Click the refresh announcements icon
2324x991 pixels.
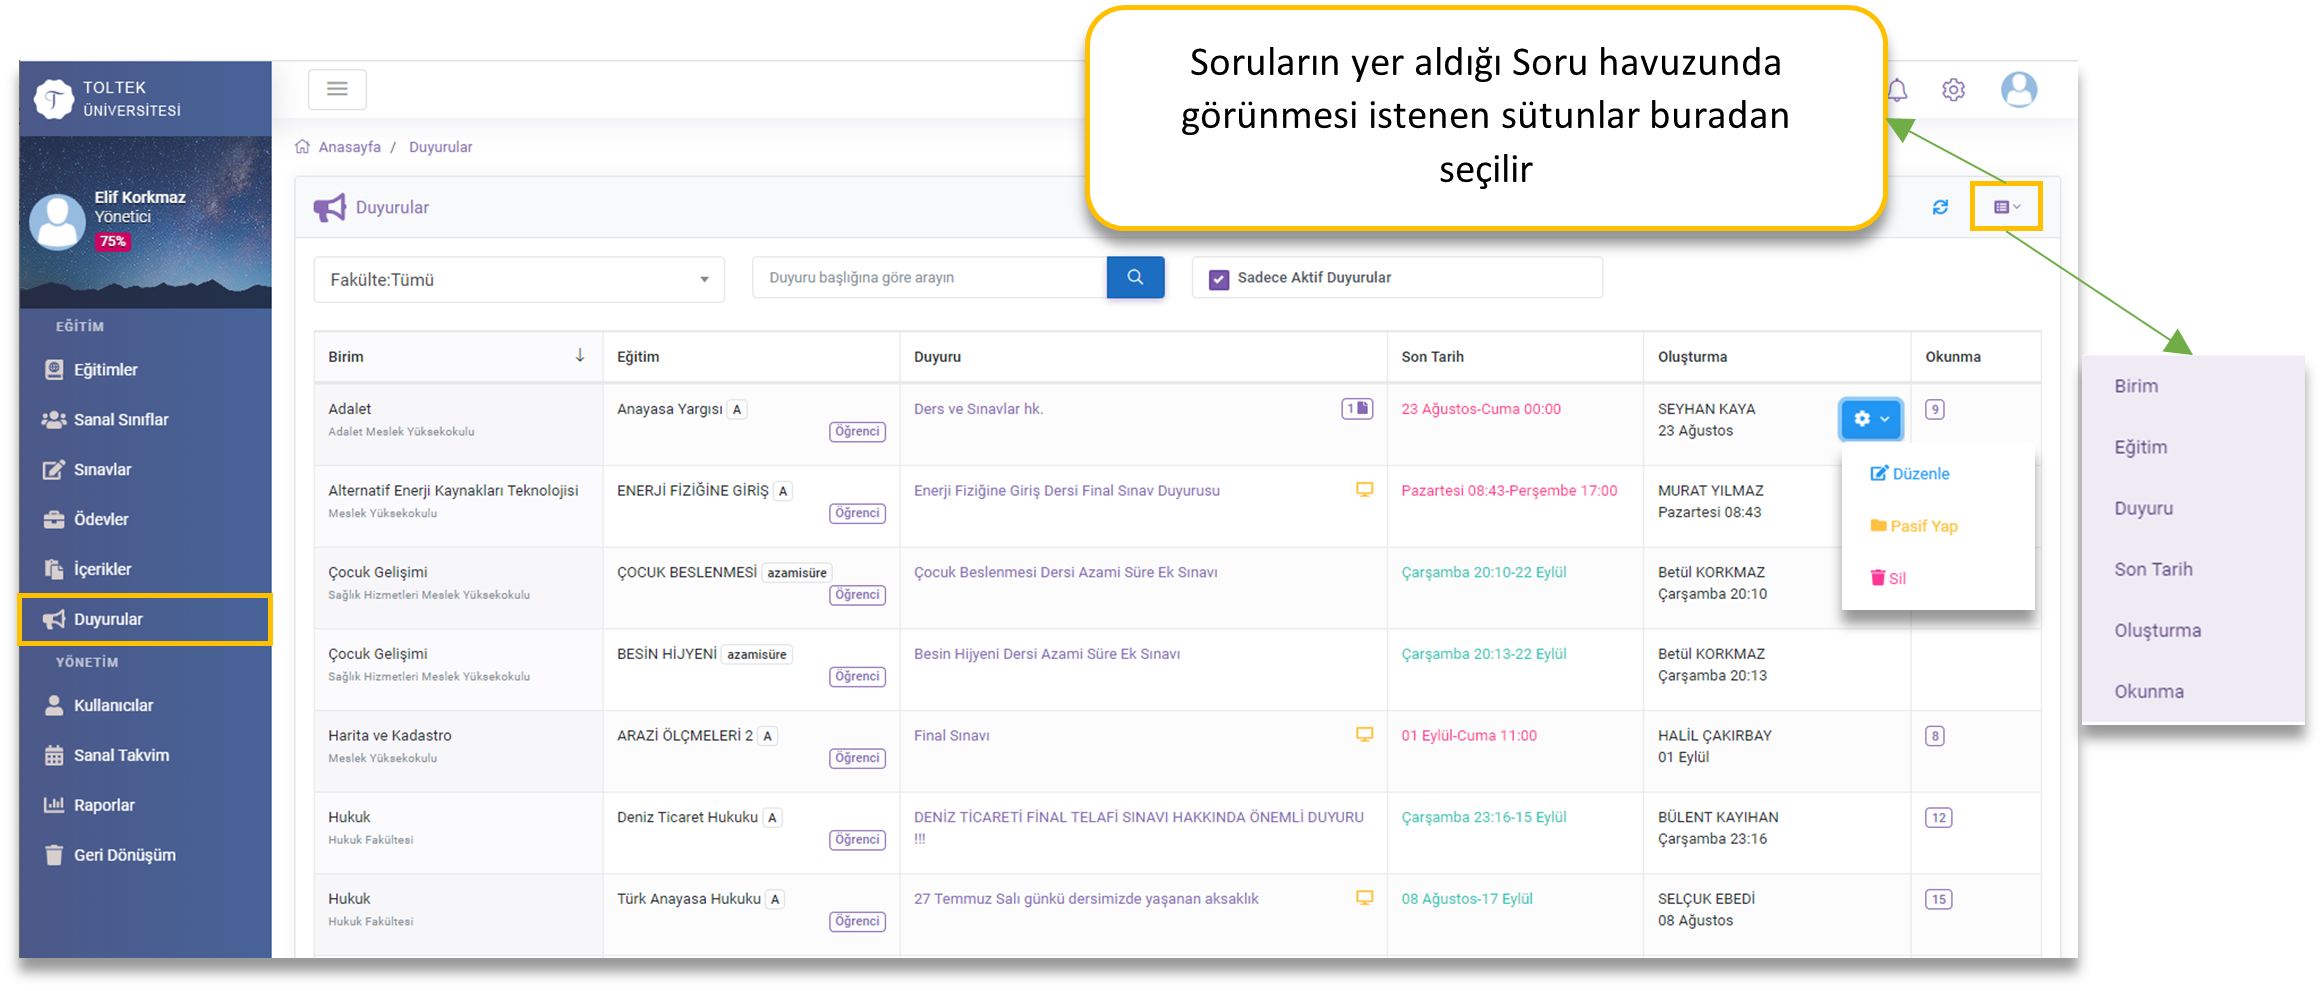(x=1940, y=207)
